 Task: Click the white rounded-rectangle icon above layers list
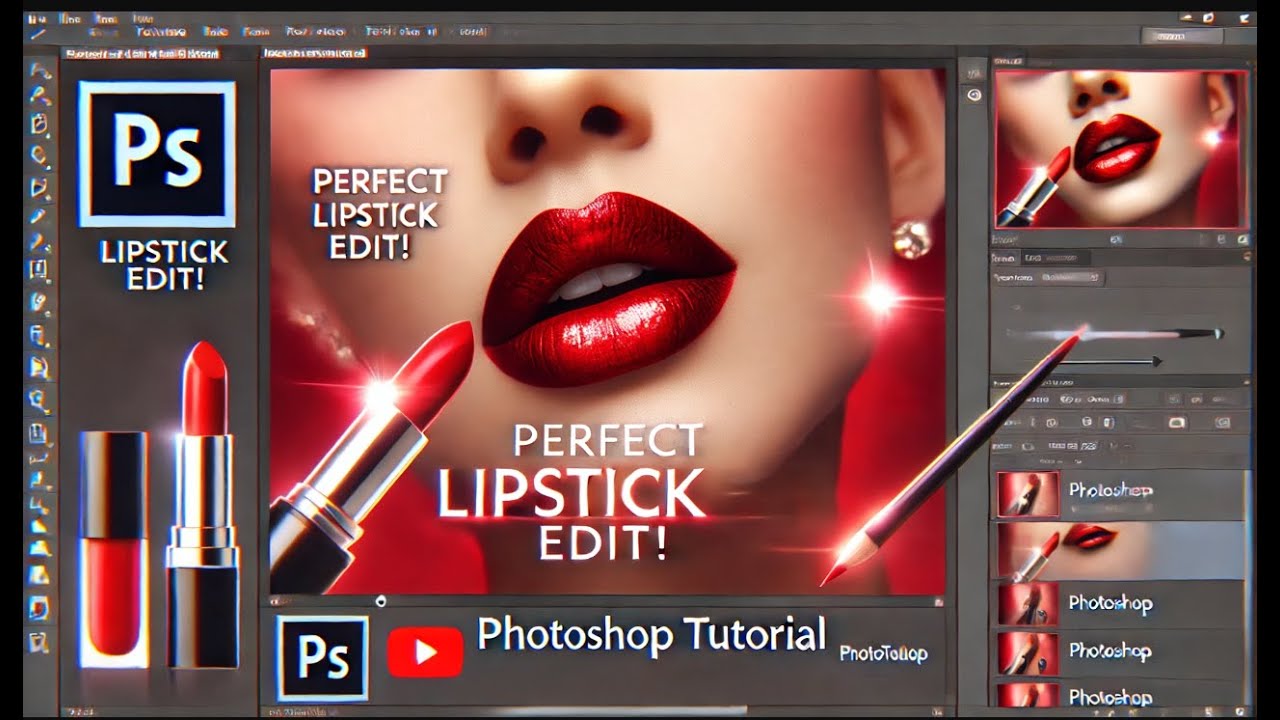[1176, 422]
